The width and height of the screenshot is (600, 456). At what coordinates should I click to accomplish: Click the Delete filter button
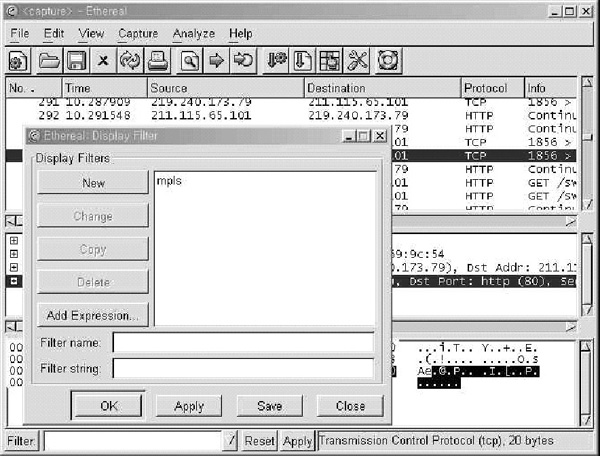coord(93,282)
